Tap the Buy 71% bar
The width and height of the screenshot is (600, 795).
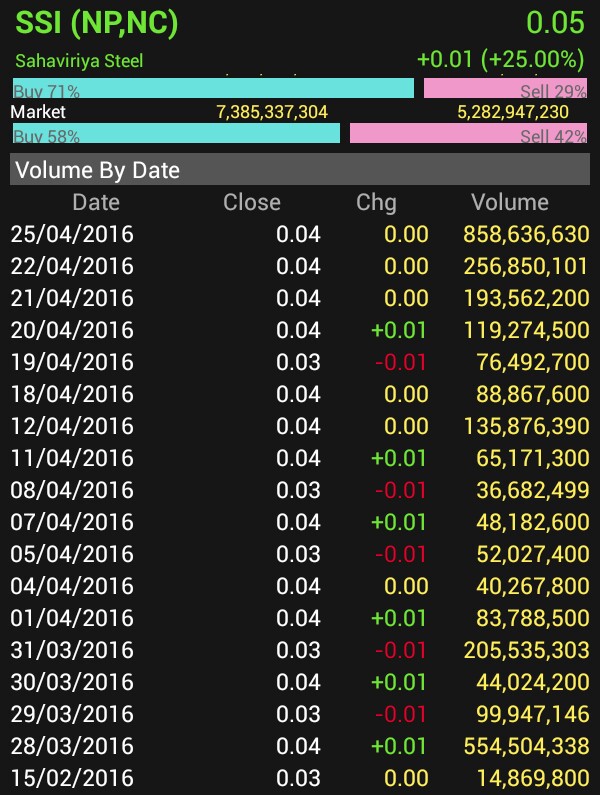[213, 88]
